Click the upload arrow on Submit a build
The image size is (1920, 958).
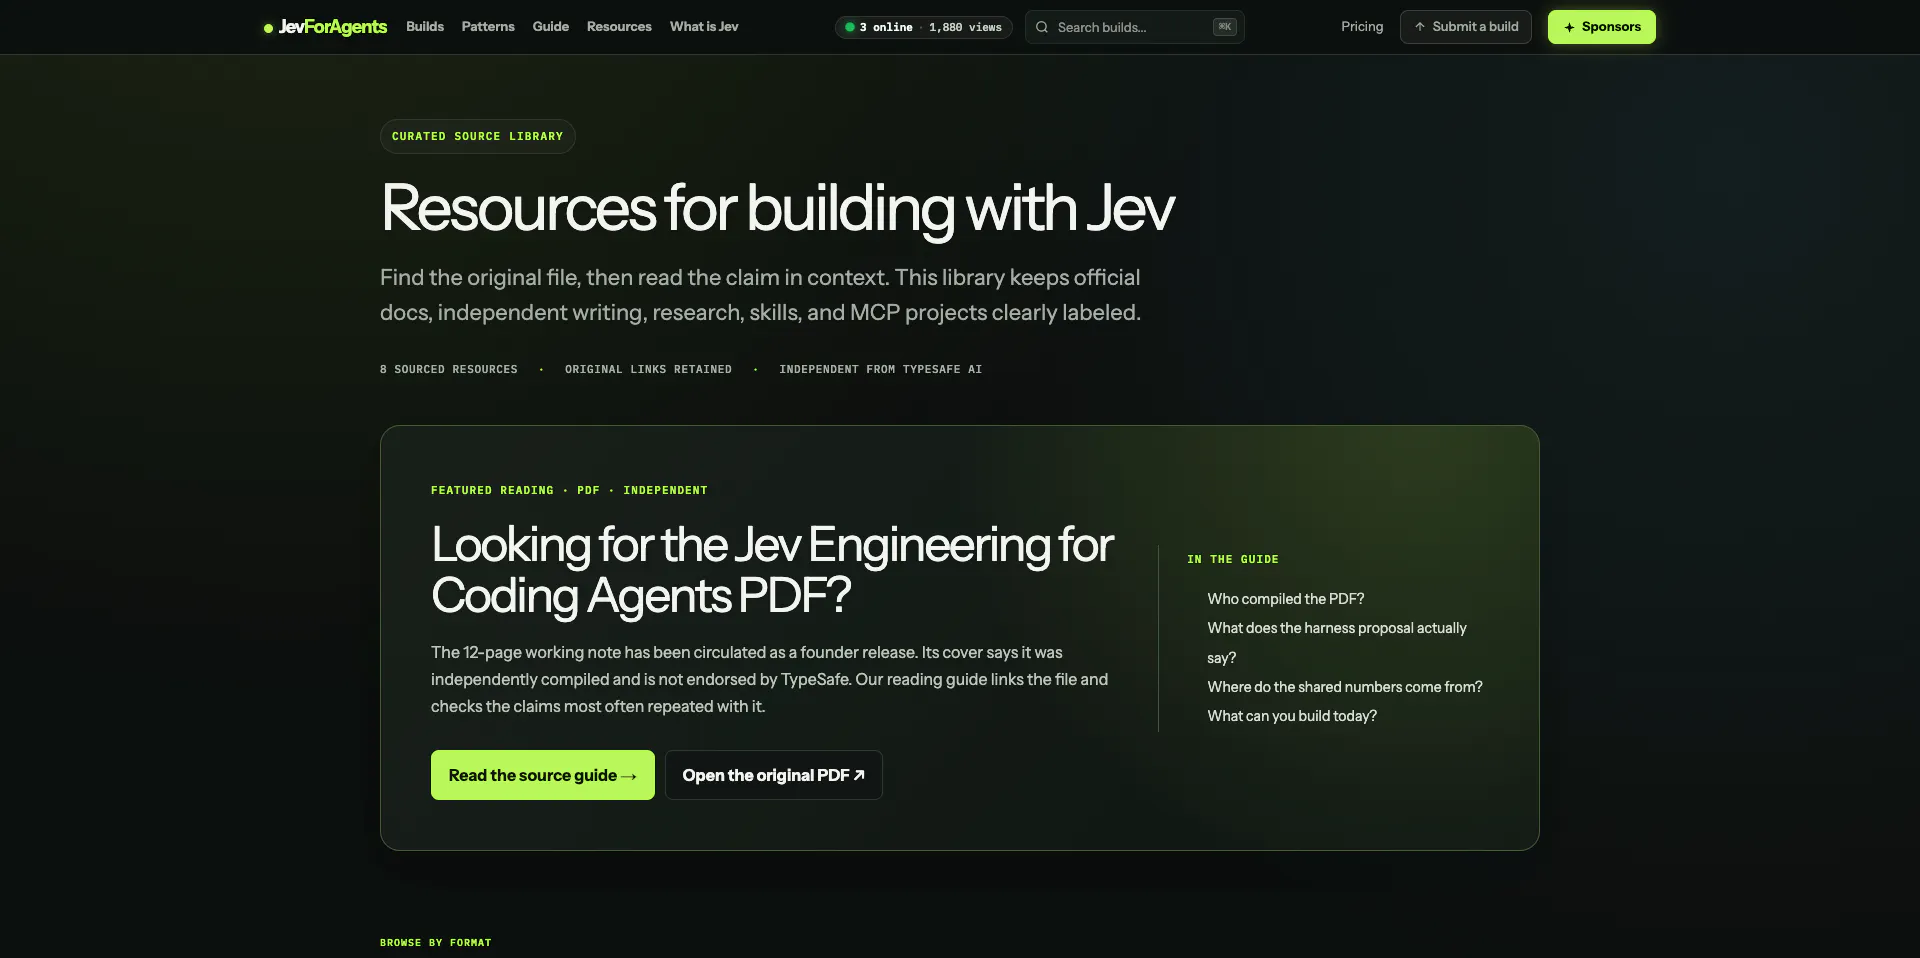click(x=1419, y=27)
